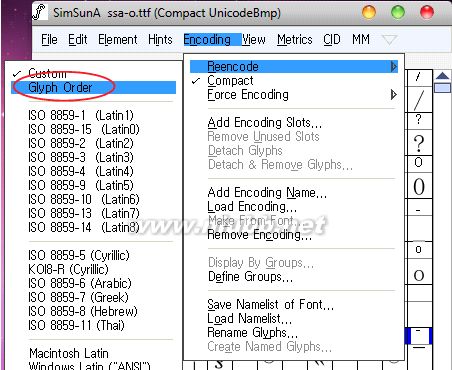The width and height of the screenshot is (452, 370).
Task: Click the scrollbar up arrow
Action: click(x=443, y=76)
